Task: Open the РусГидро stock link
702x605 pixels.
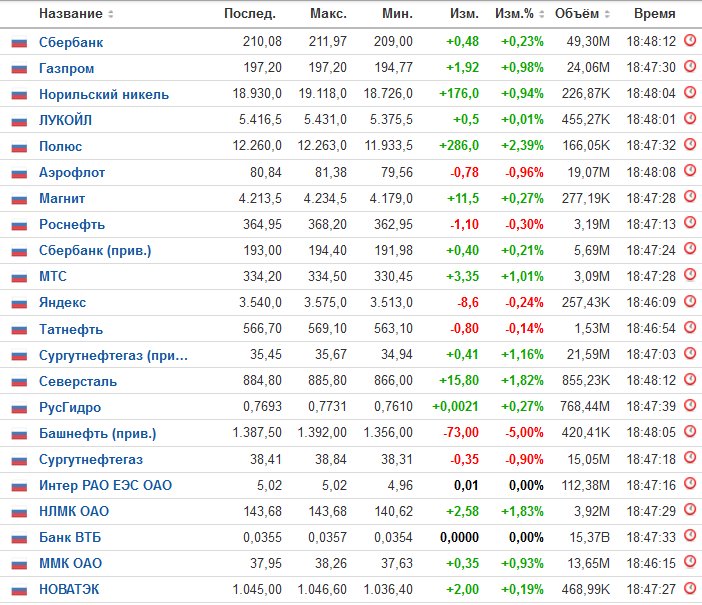Action: click(70, 408)
